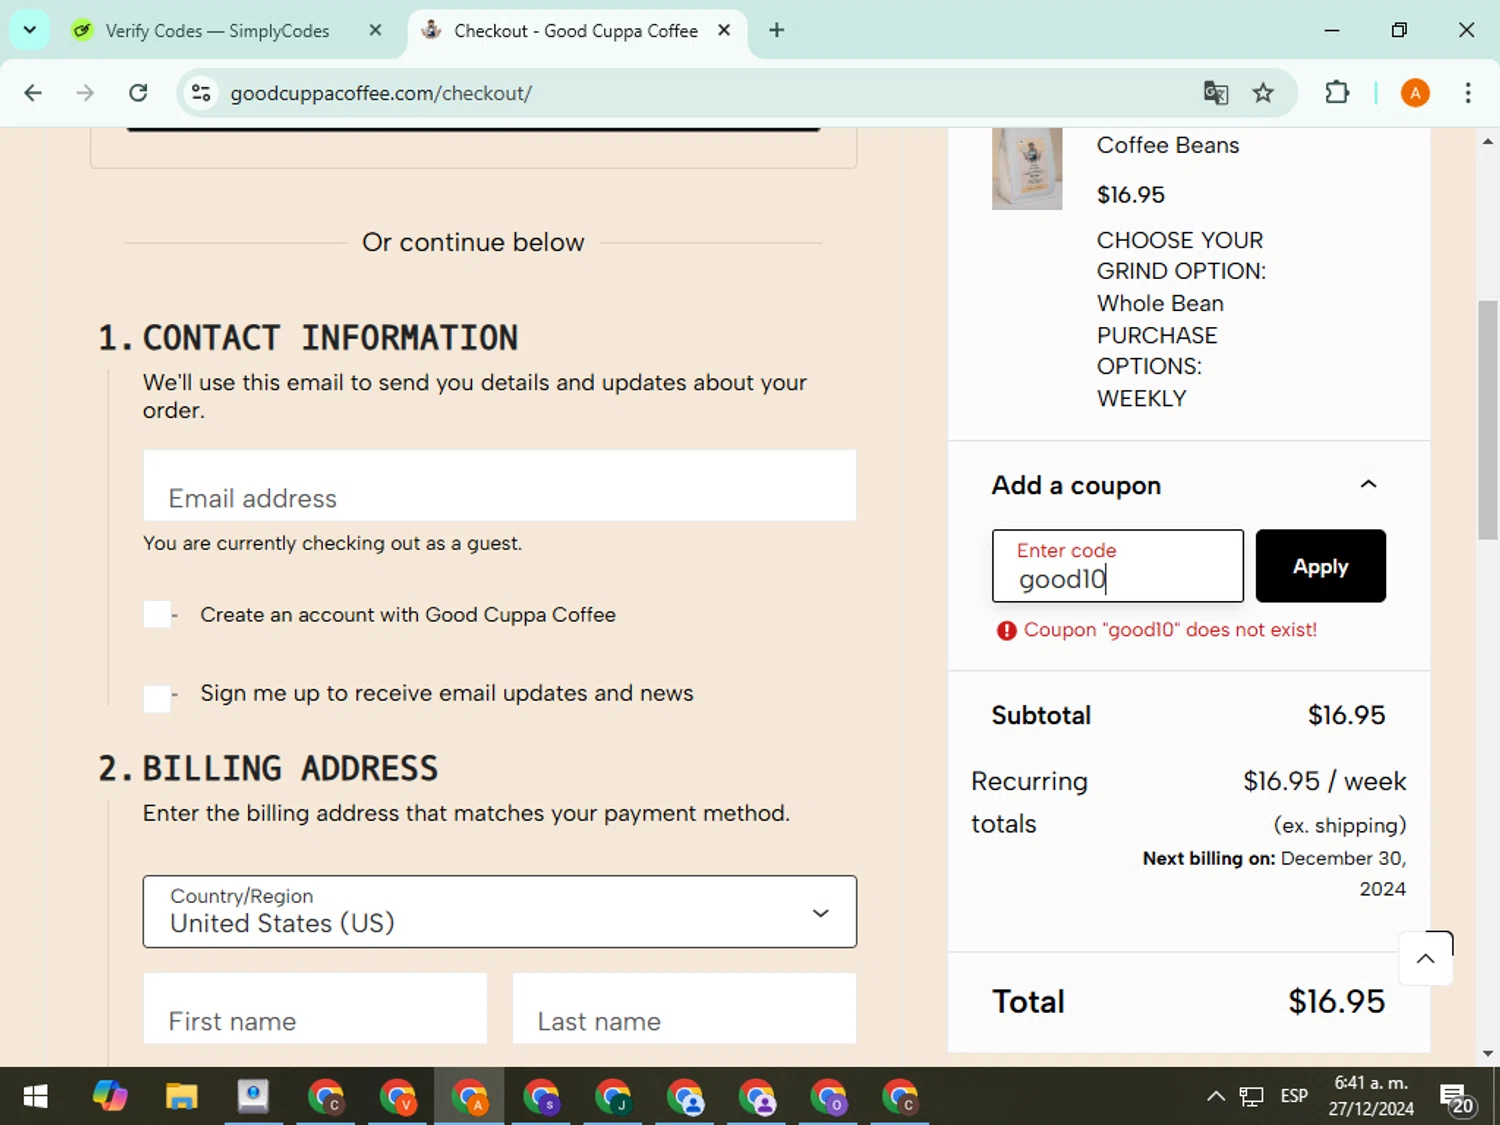
Task: Switch to Verify Codes — SimplyCodes tab
Action: tap(217, 31)
